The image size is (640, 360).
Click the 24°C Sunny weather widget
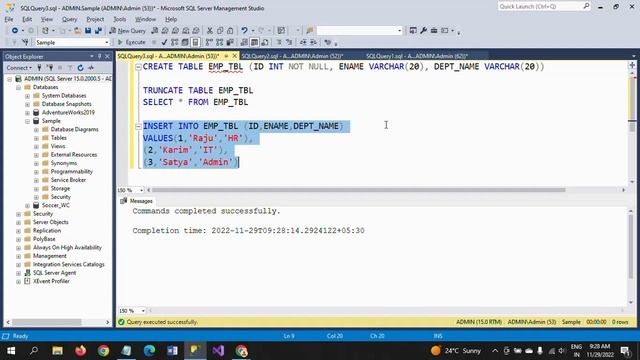coord(456,351)
